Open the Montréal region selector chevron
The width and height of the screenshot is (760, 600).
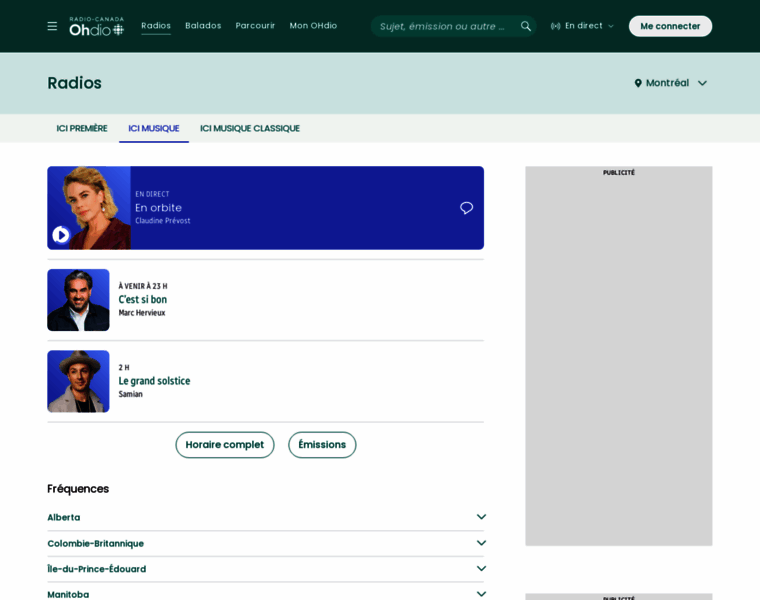(x=702, y=83)
